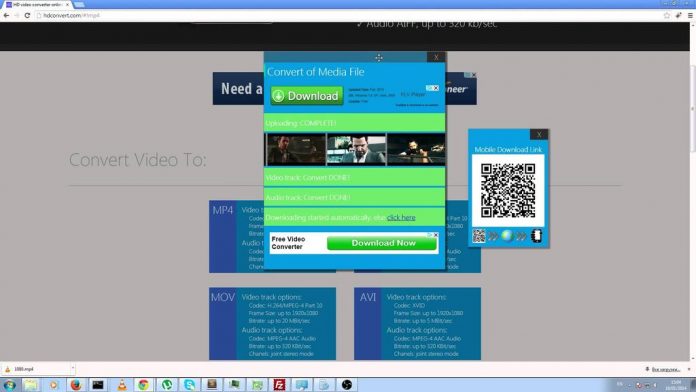Select the first video preview thumbnail
The image size is (696, 392).
[x=296, y=150]
